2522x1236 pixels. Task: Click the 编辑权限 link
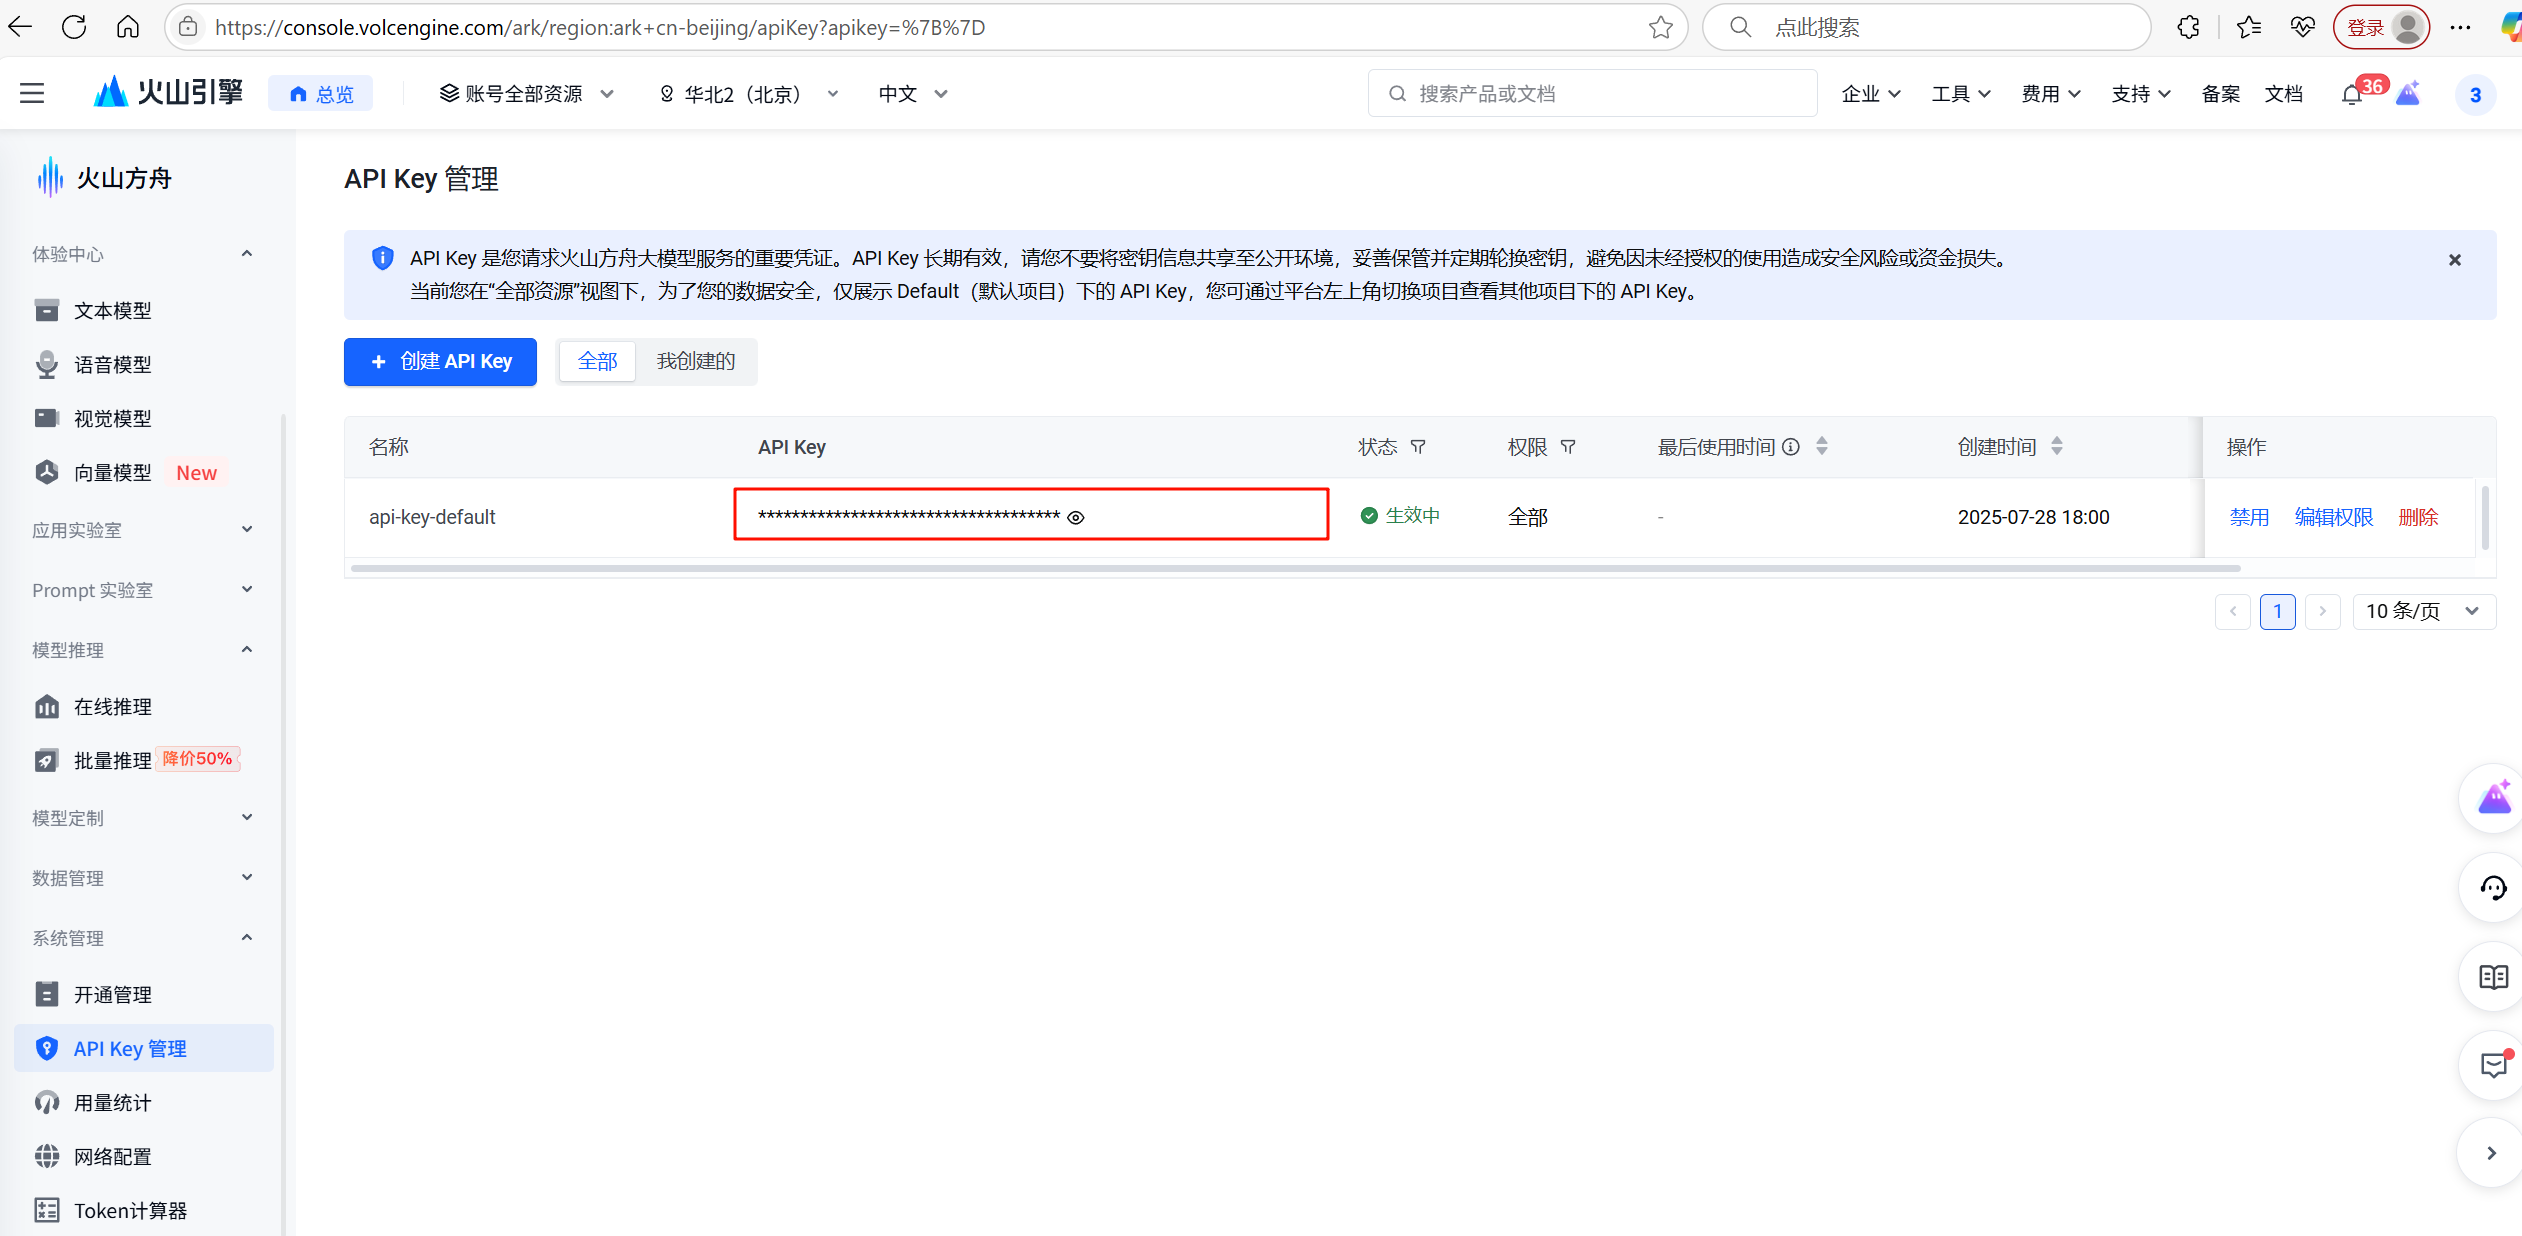[2333, 517]
